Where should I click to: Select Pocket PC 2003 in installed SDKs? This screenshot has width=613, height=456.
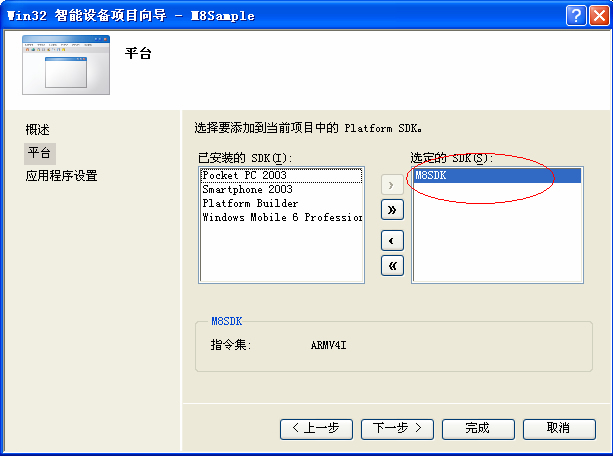click(281, 175)
